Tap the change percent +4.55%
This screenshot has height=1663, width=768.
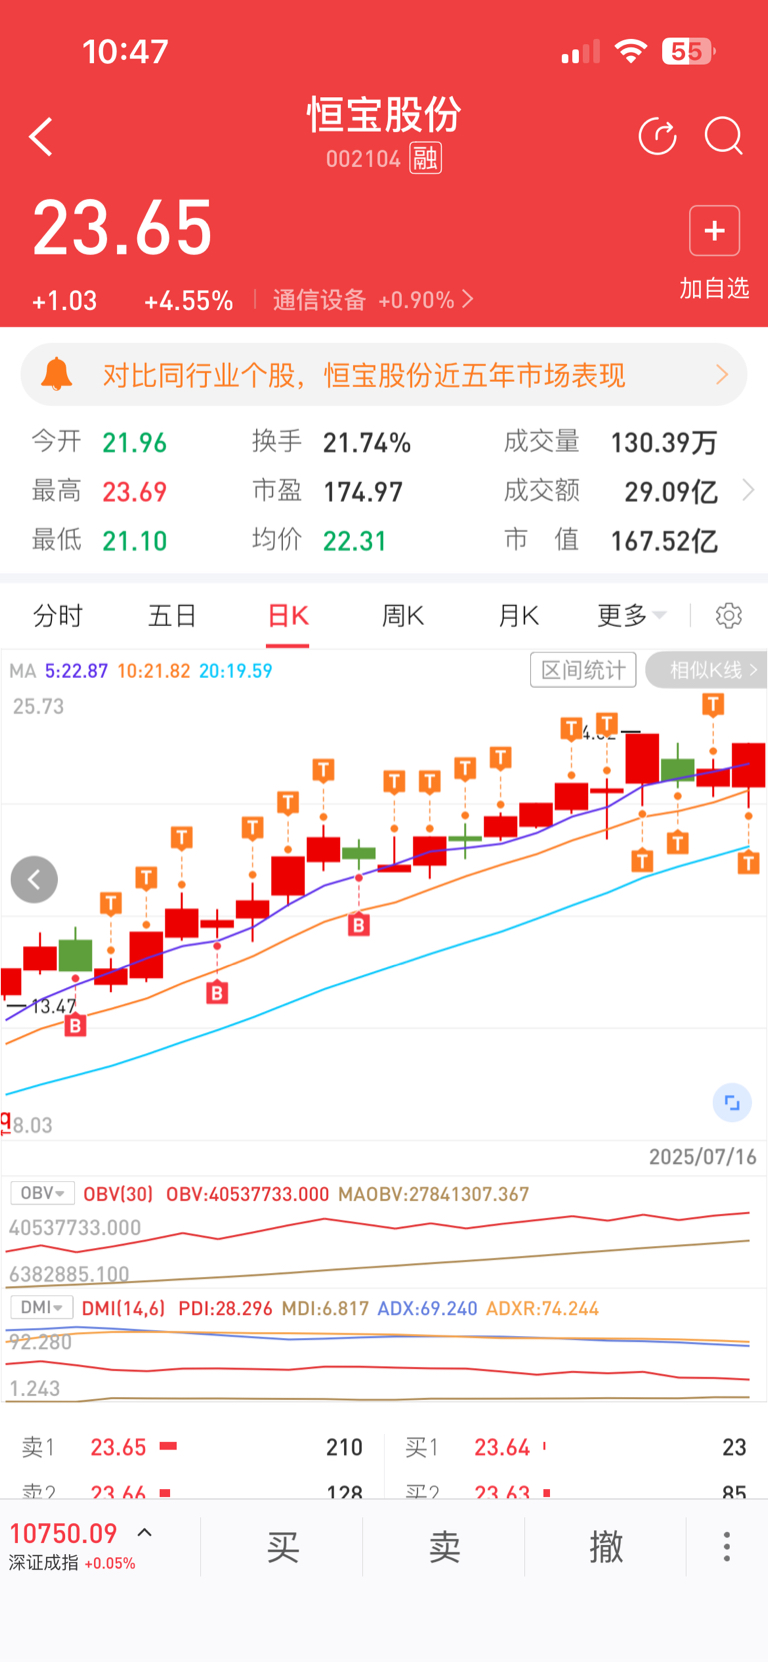[188, 300]
